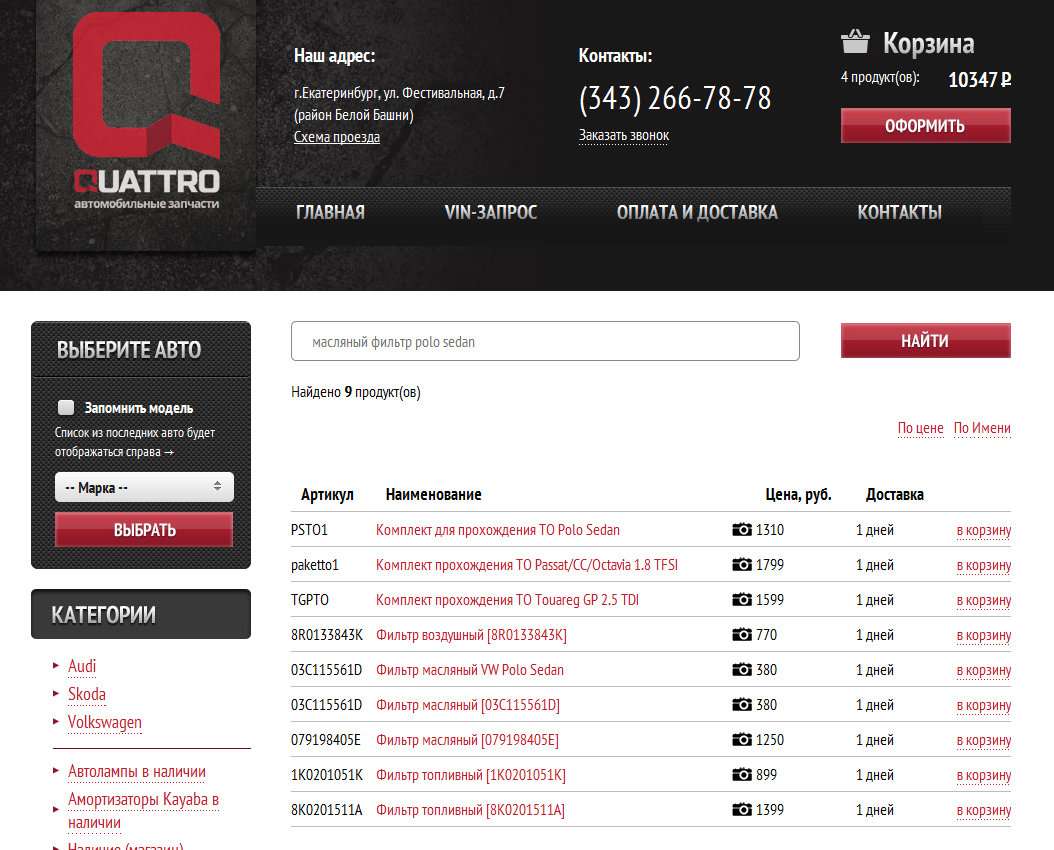Open the Корзина cart heading

pos(928,43)
